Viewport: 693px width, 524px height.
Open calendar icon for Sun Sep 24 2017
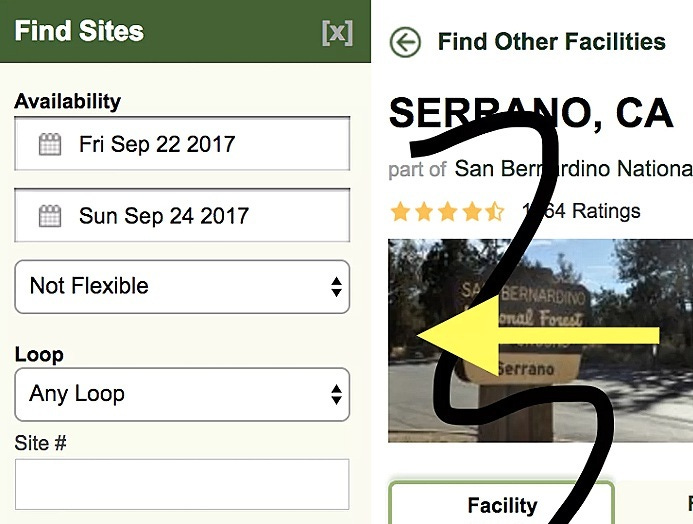point(50,216)
